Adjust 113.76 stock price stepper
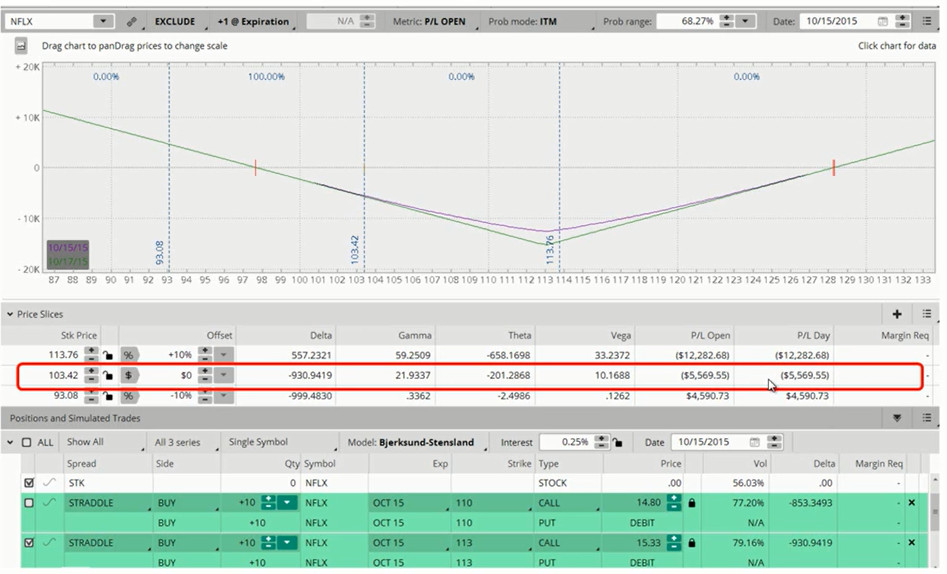 (91, 355)
